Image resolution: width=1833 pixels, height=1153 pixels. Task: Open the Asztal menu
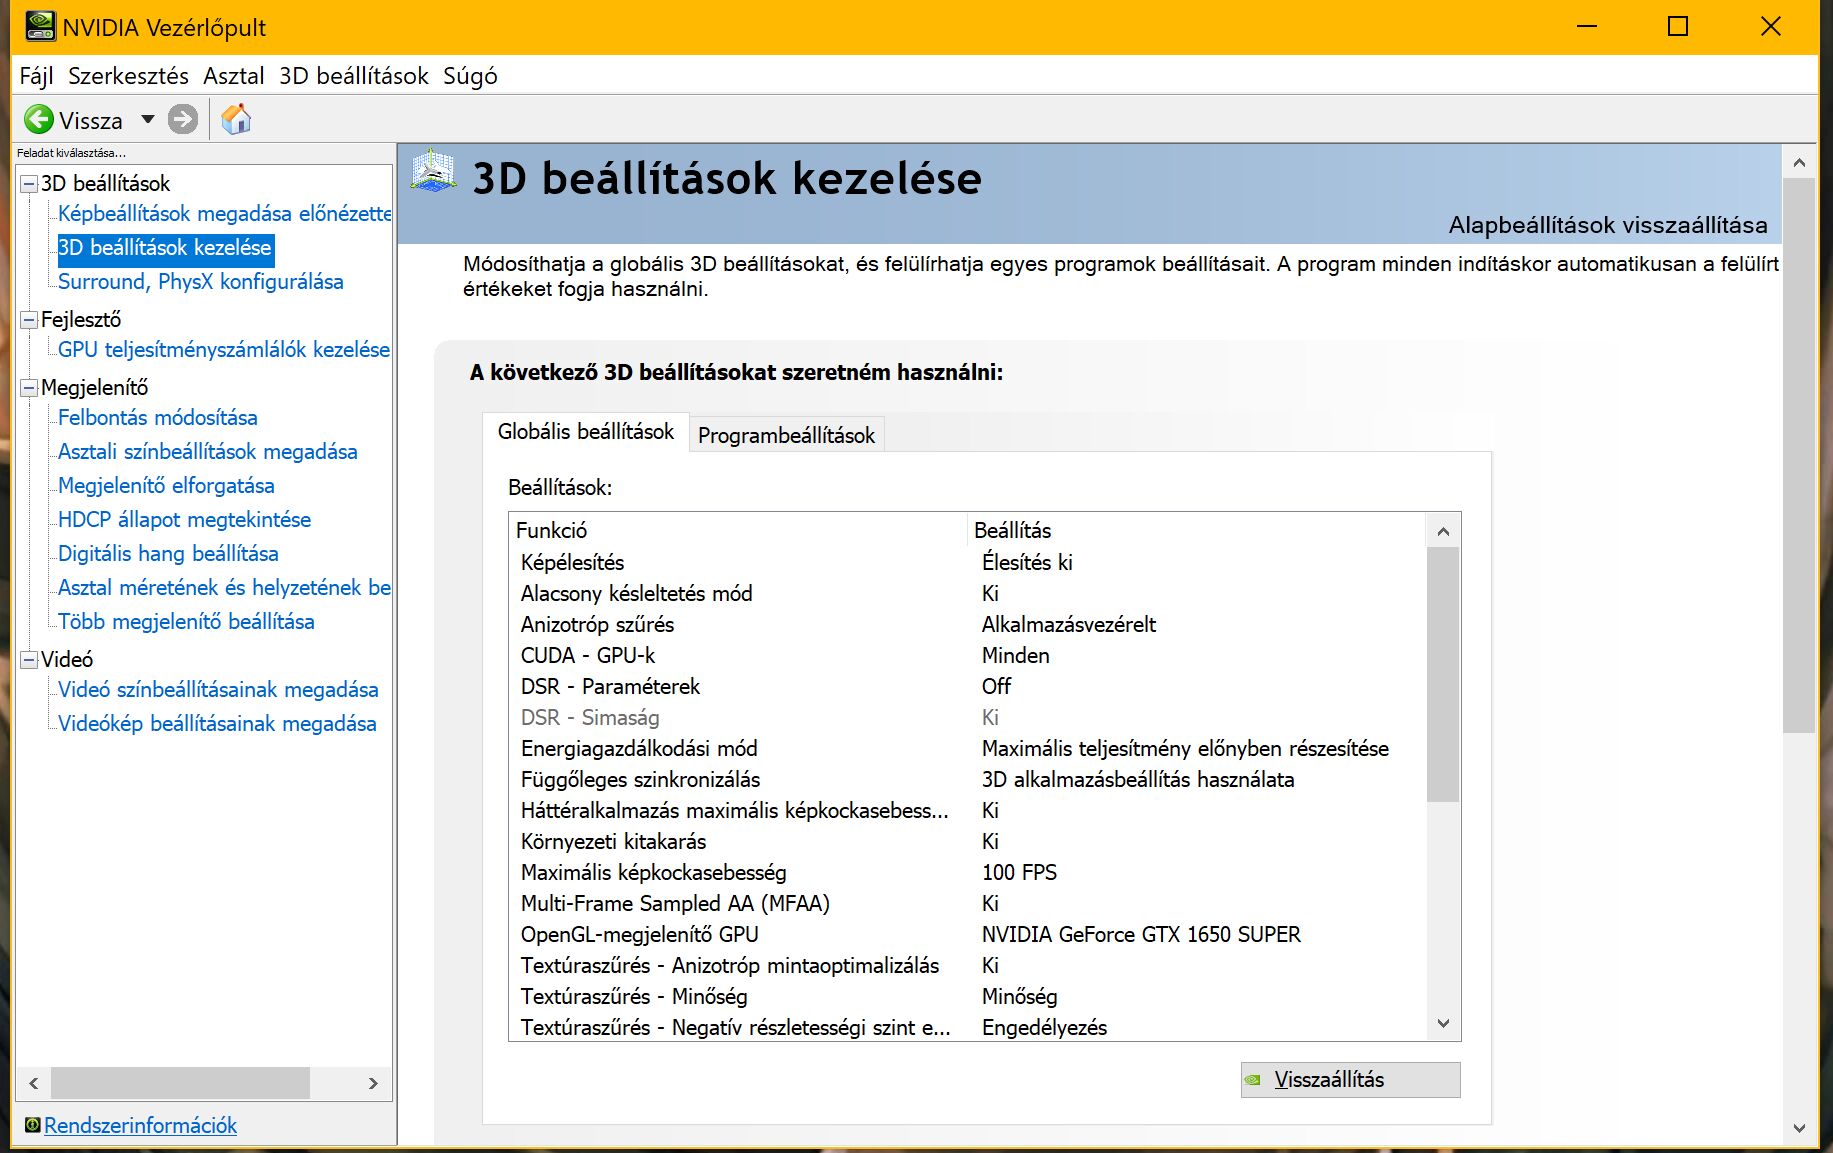234,76
